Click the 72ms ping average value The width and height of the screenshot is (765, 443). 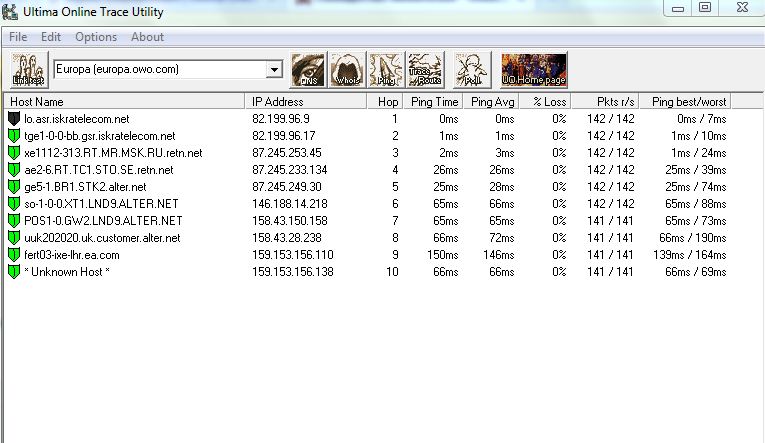[x=502, y=238]
